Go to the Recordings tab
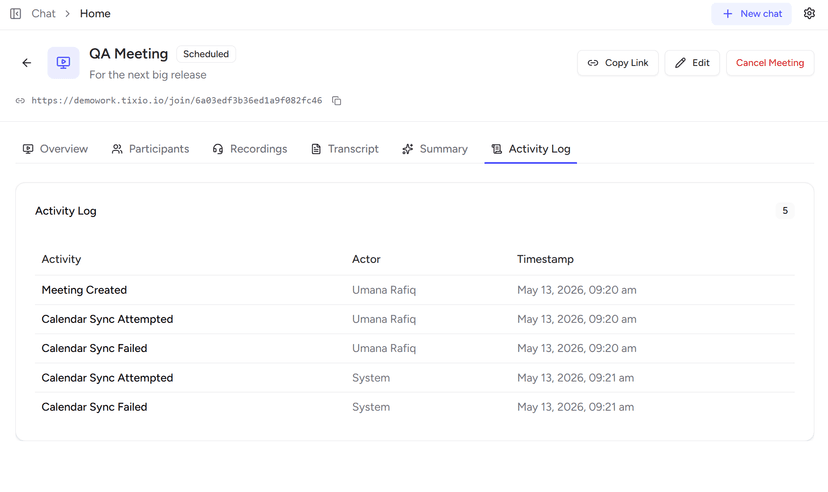Image resolution: width=828 pixels, height=492 pixels. [x=250, y=149]
